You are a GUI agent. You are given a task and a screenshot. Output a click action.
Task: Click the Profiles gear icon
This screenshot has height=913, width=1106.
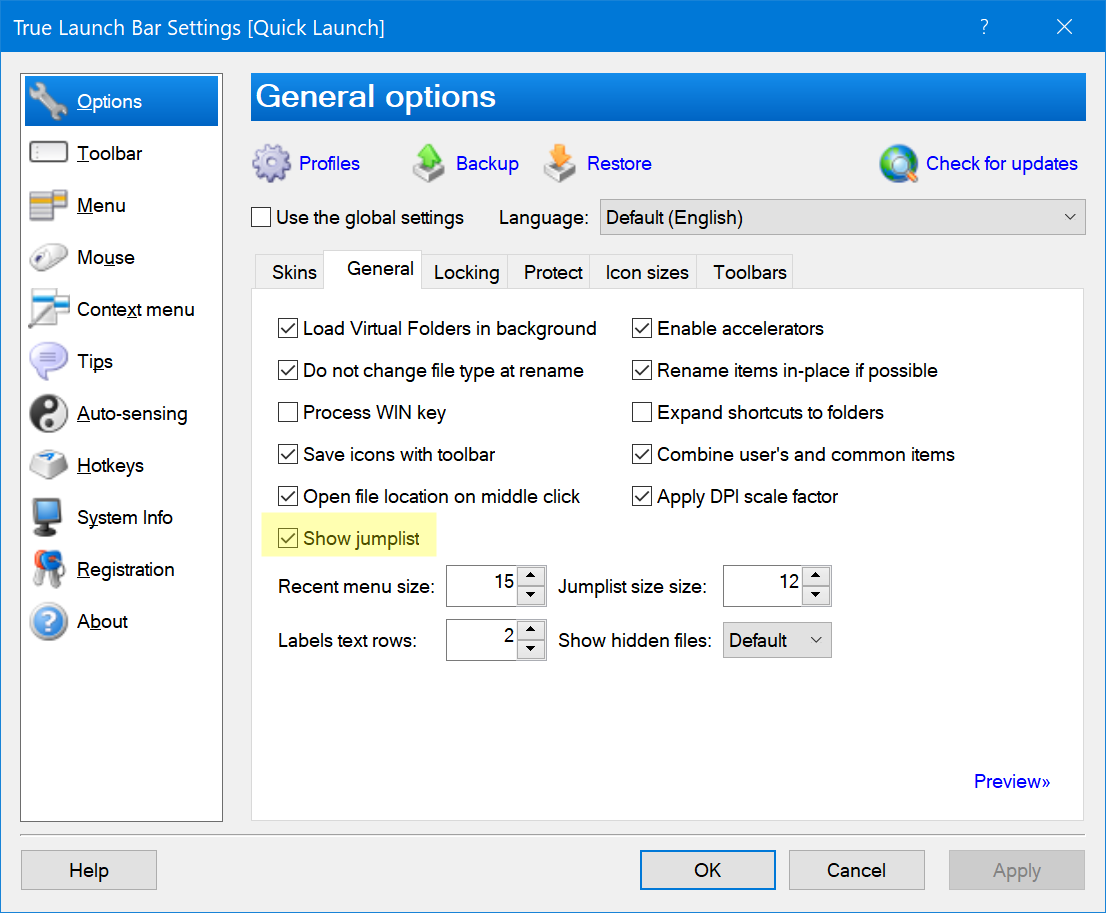click(x=271, y=164)
